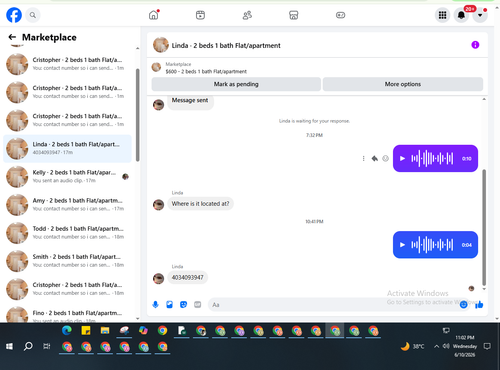Open Task View on the taskbar
Screen dimensions: 500x370
(47, 346)
